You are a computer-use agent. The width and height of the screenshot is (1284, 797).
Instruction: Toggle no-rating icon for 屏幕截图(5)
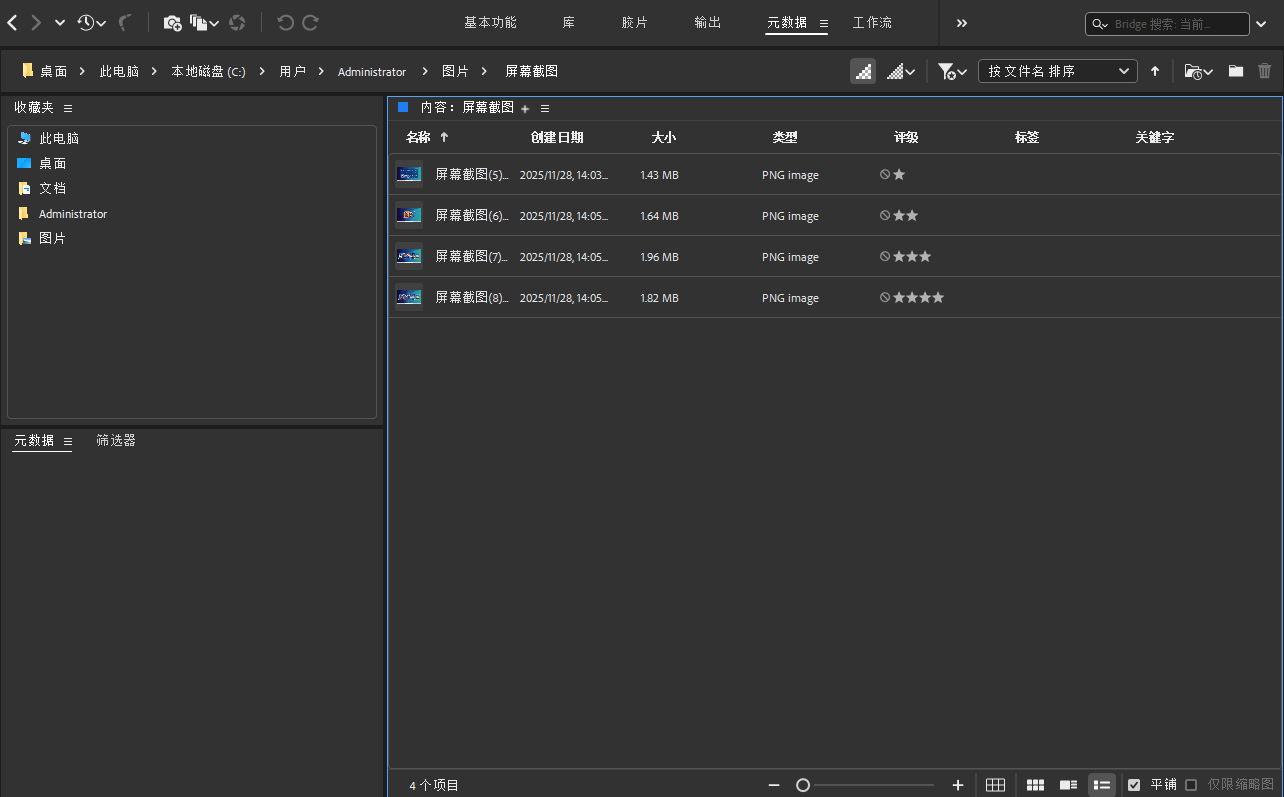pos(885,174)
